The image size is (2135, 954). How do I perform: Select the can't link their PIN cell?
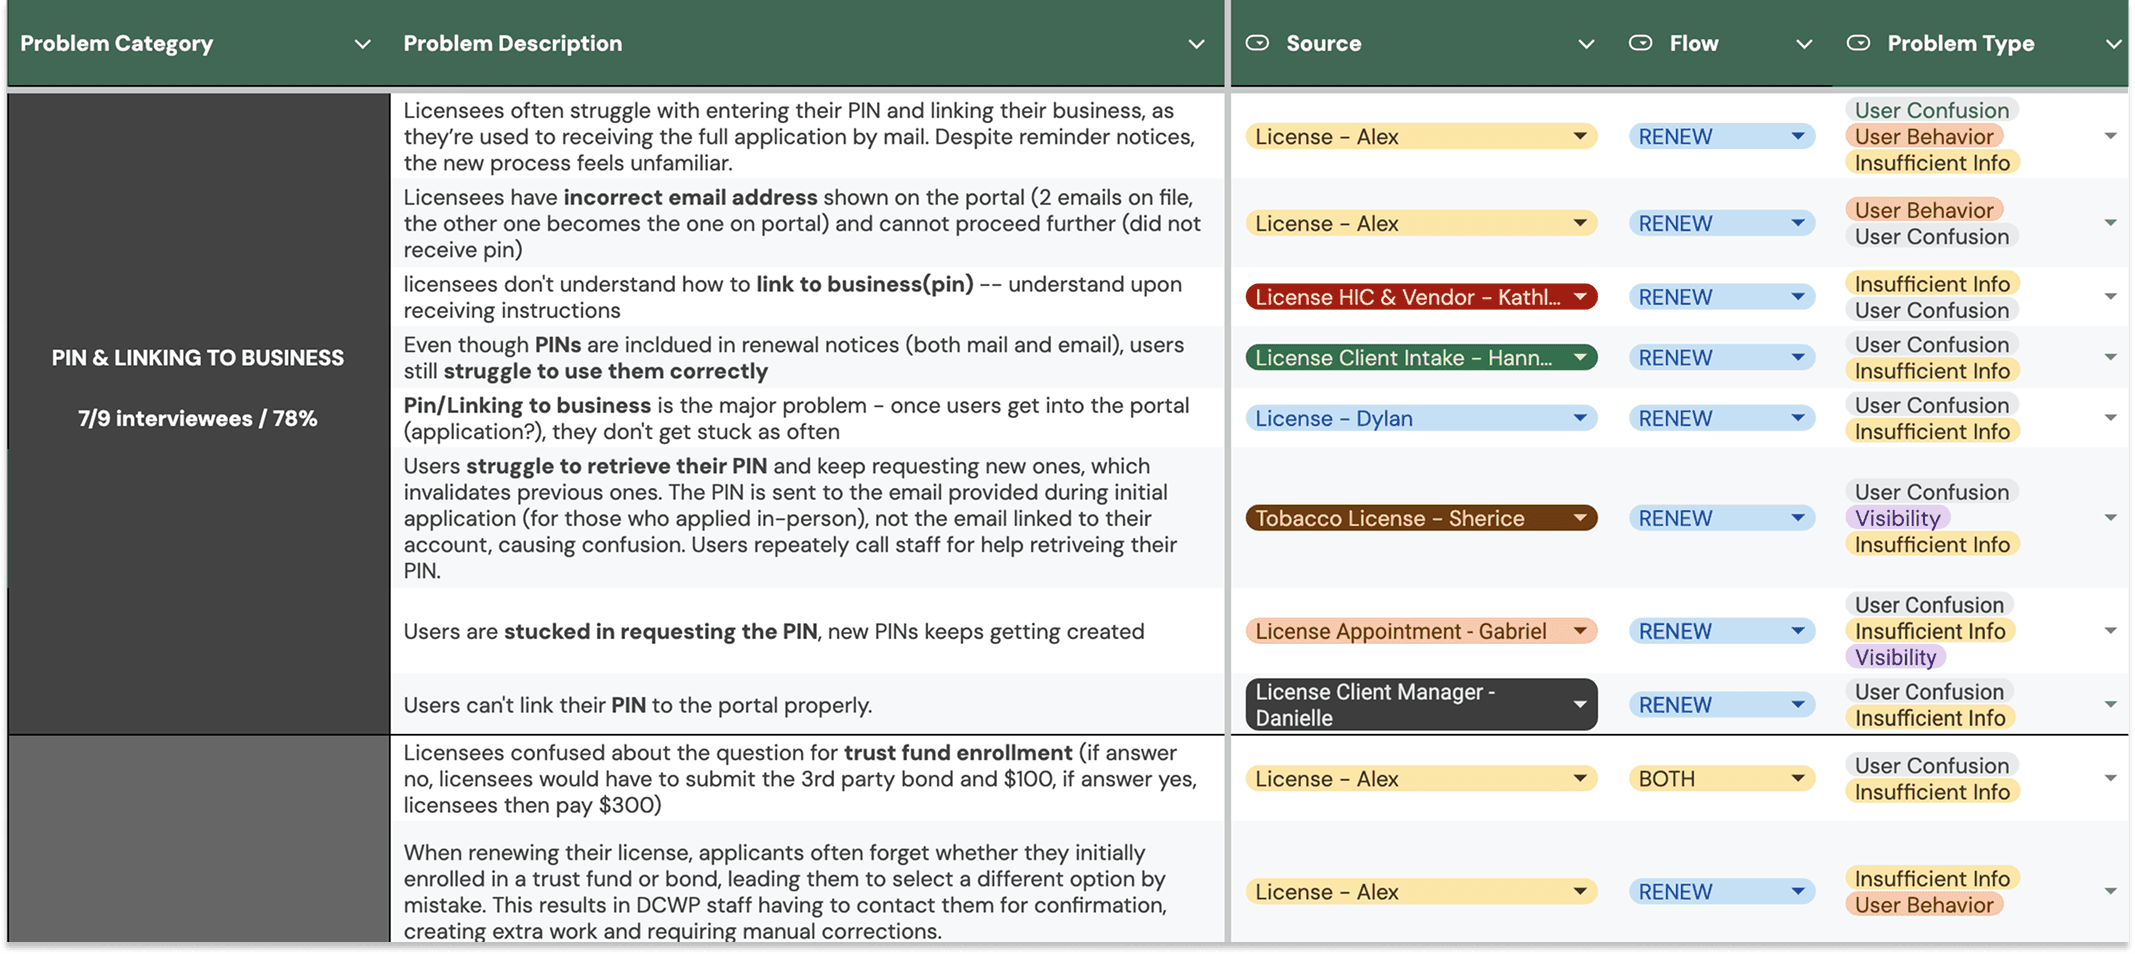pos(807,705)
